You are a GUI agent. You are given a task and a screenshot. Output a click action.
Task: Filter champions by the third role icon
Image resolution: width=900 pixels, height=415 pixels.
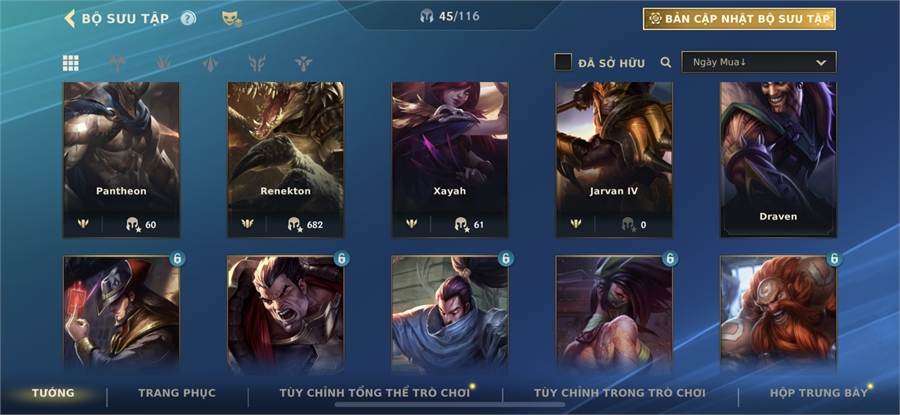point(210,63)
